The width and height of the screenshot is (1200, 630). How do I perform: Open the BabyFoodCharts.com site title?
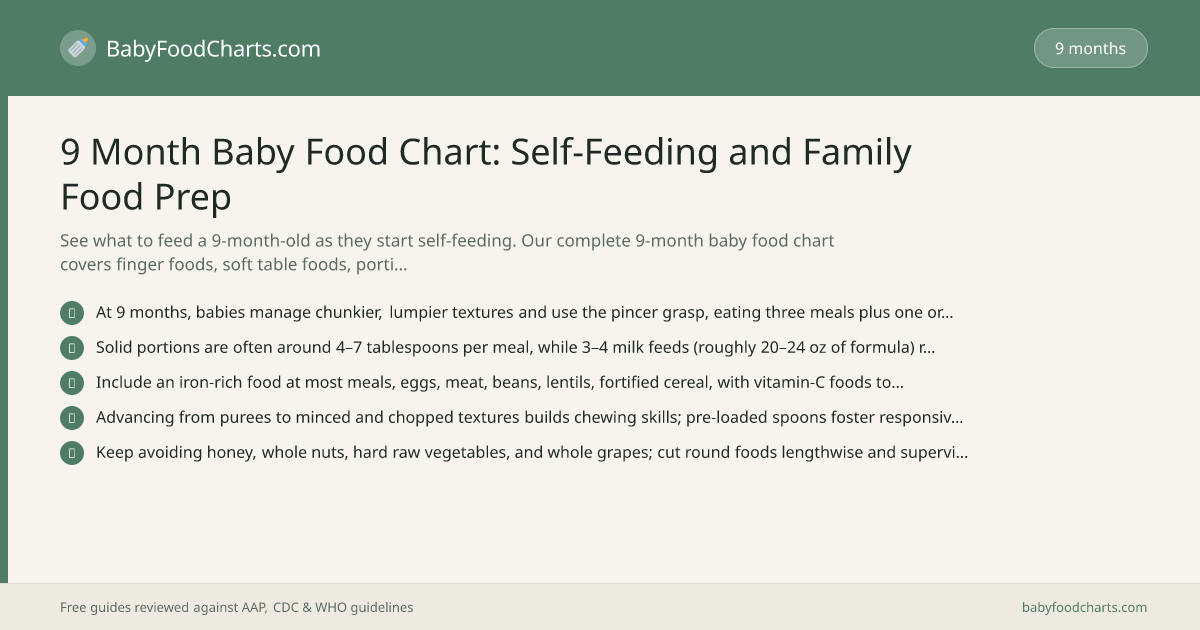213,48
